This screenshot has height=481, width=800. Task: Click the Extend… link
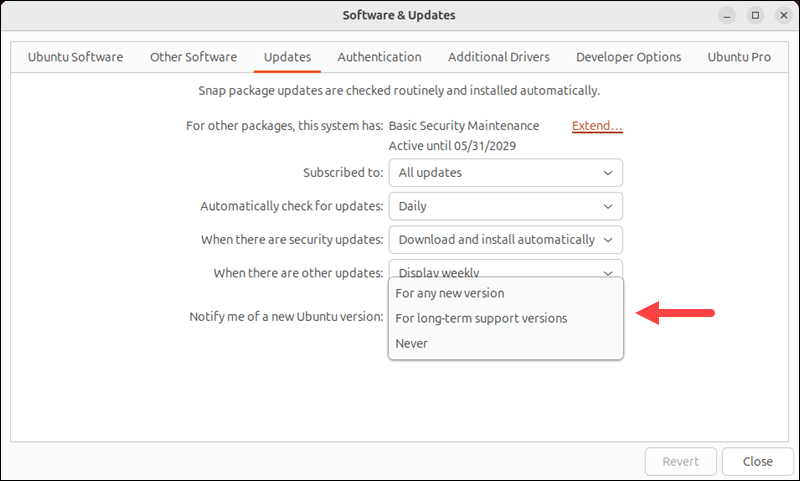(x=597, y=125)
